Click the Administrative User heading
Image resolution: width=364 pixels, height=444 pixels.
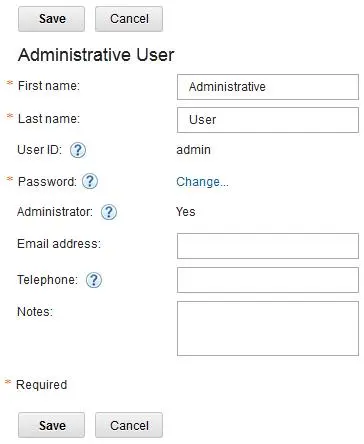click(96, 55)
